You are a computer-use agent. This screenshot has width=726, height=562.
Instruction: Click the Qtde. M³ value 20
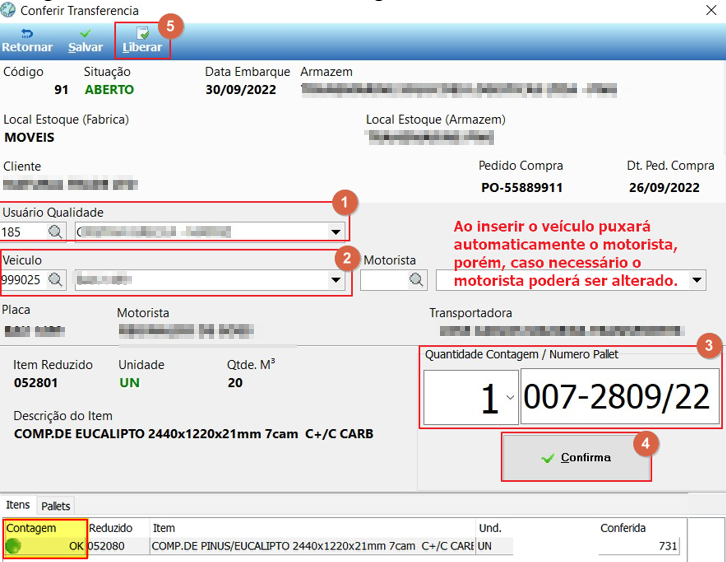click(235, 383)
